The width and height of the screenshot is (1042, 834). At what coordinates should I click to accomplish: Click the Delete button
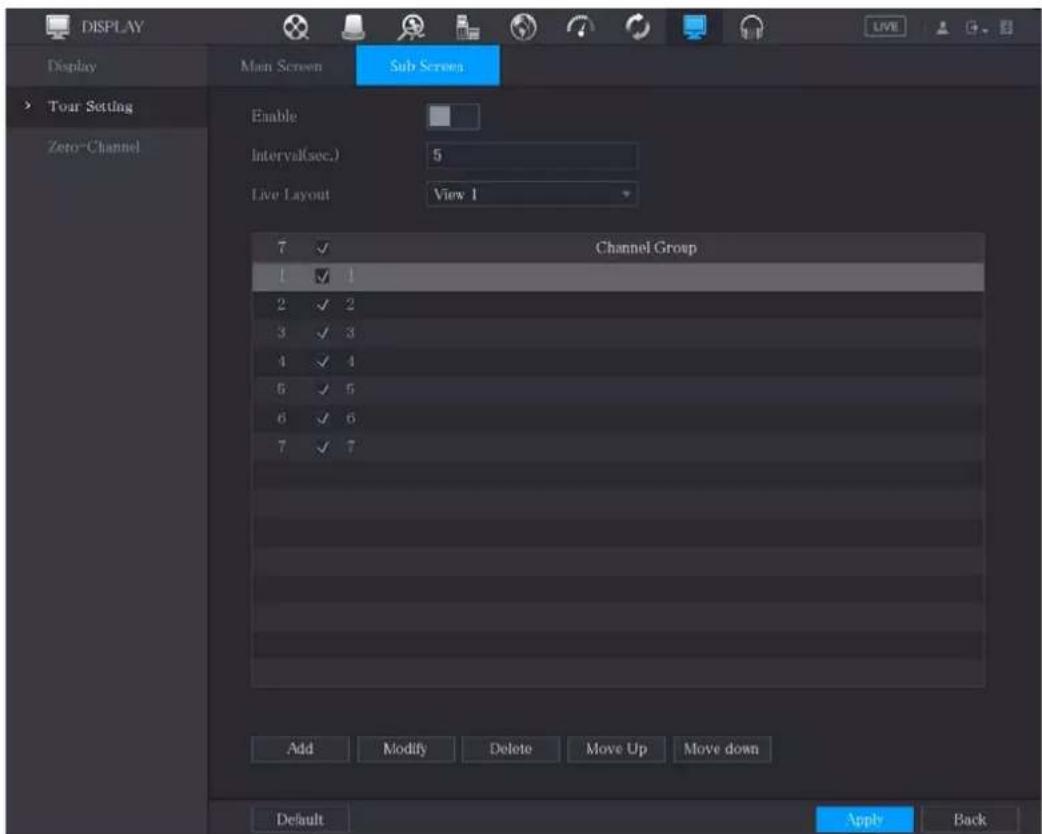point(510,749)
